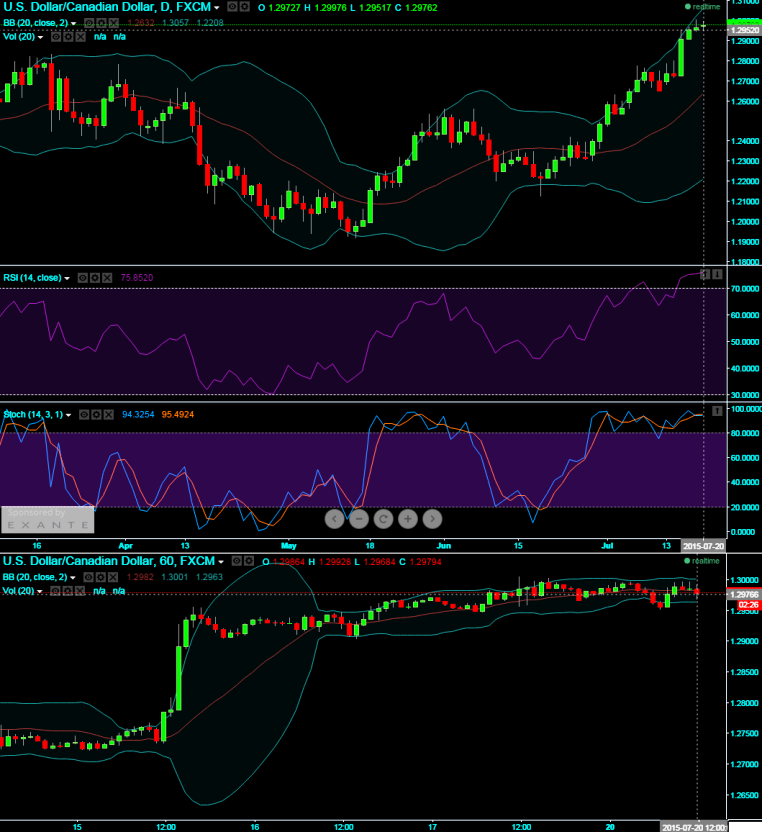
Task: Zoom out chart with minus button
Action: tap(359, 518)
